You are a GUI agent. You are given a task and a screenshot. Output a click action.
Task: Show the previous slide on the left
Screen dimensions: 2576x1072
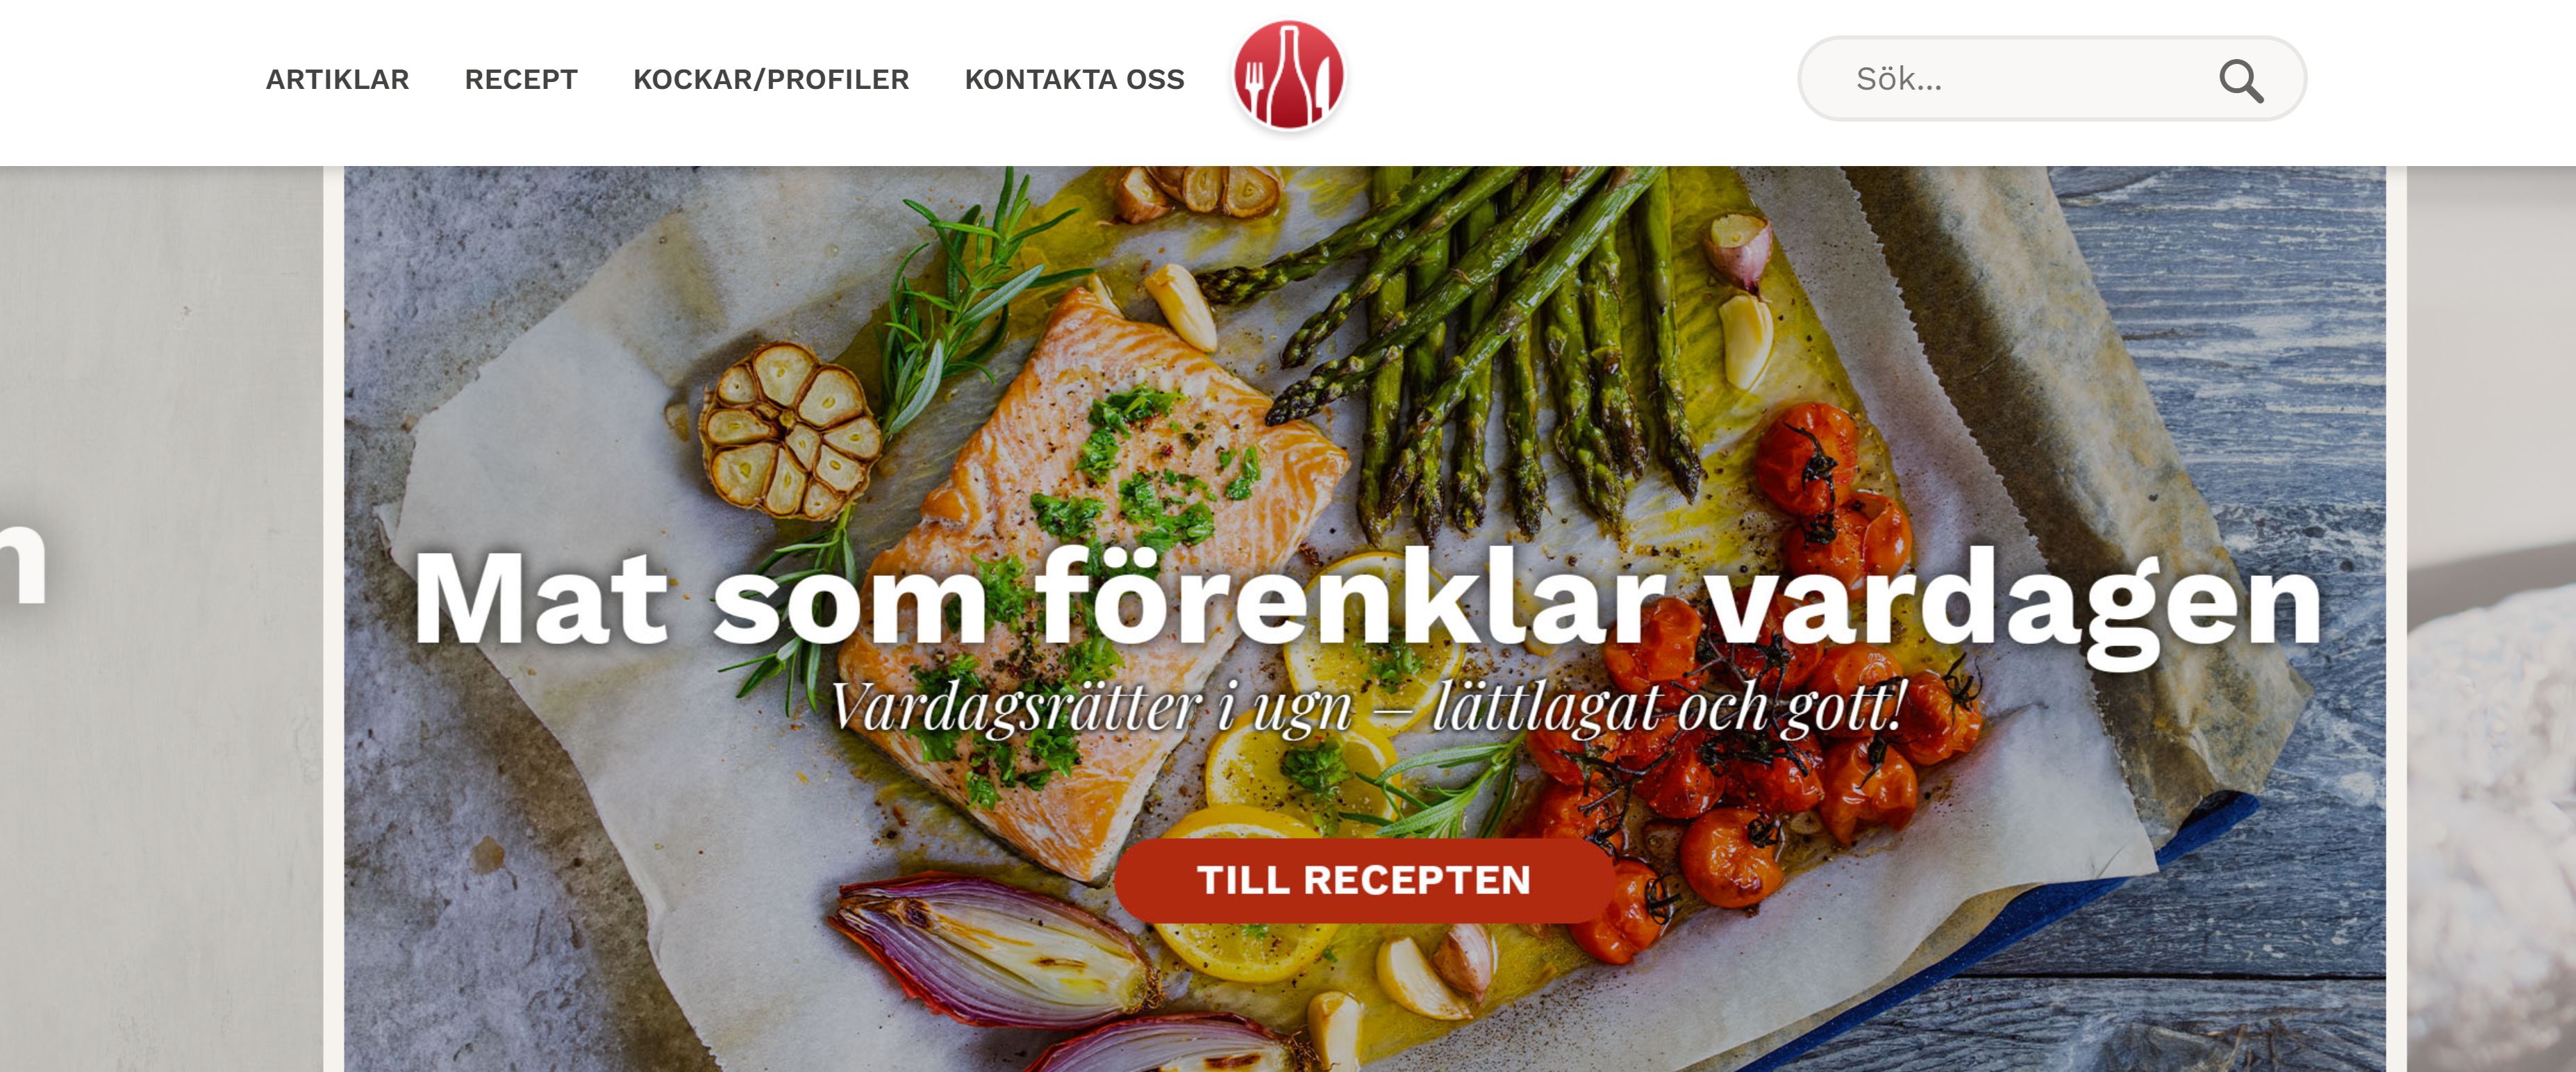tap(162, 619)
